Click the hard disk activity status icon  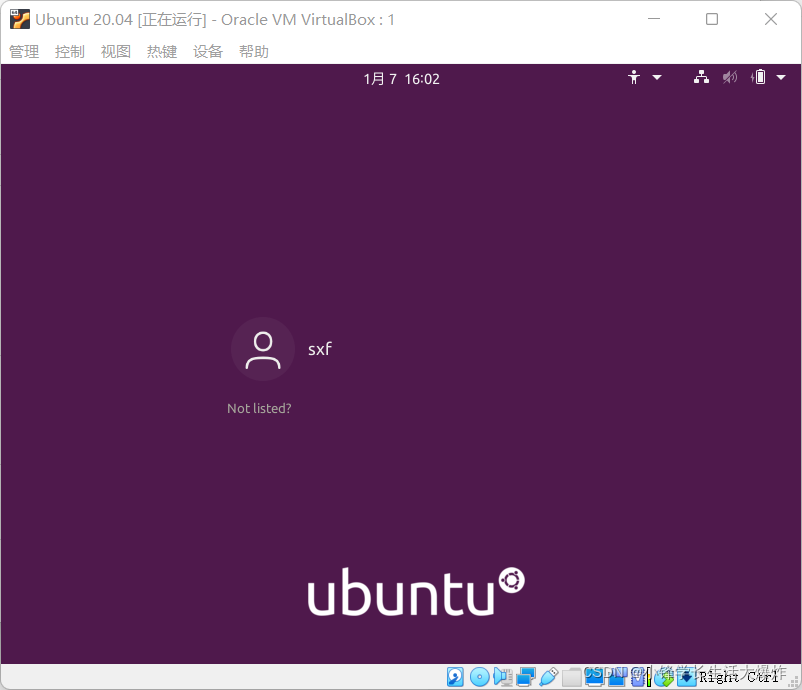pos(455,677)
